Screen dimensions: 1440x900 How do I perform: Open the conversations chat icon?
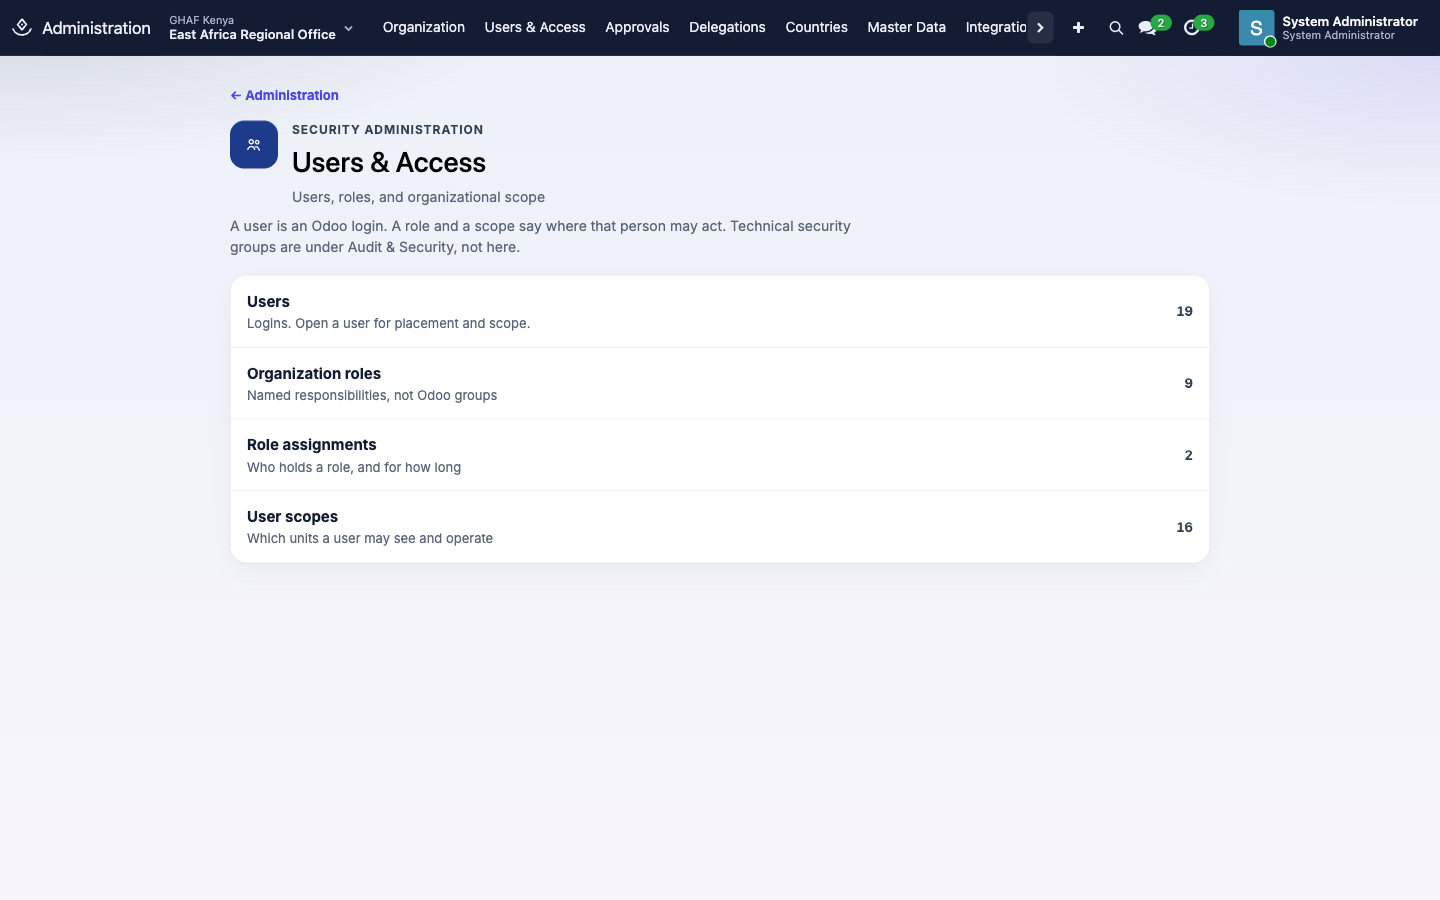1147,28
